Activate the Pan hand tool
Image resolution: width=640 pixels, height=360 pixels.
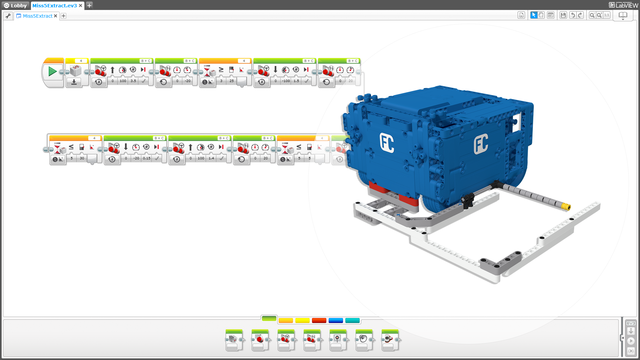point(542,15)
